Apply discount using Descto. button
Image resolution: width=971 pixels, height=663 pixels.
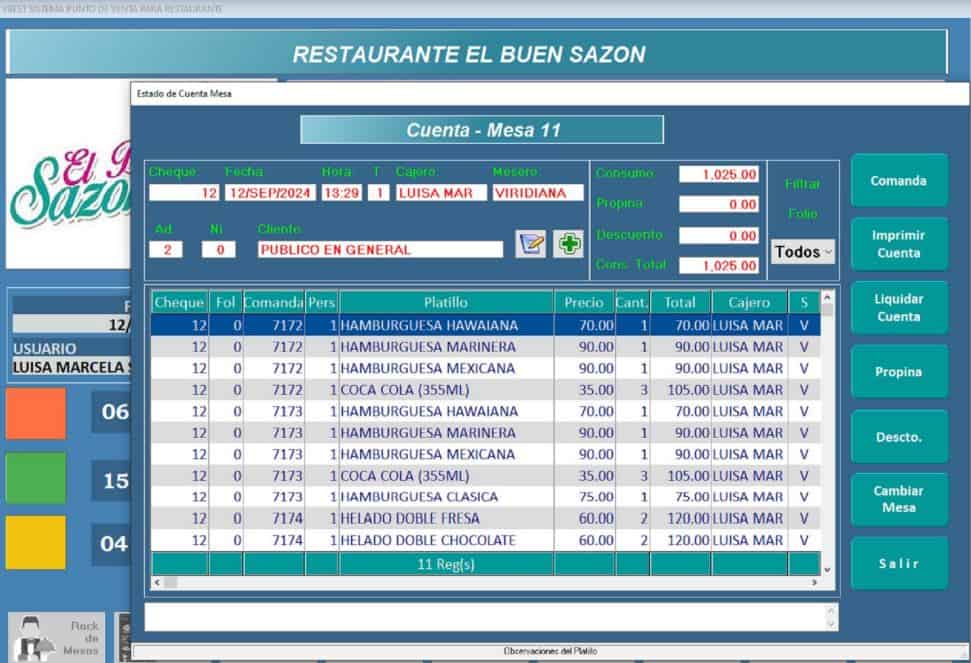[x=898, y=437]
